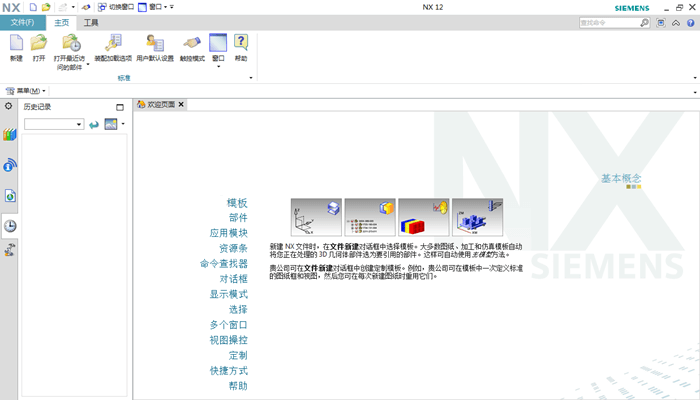Click the modeling template thumbnail
700x400 pixels.
(316, 217)
